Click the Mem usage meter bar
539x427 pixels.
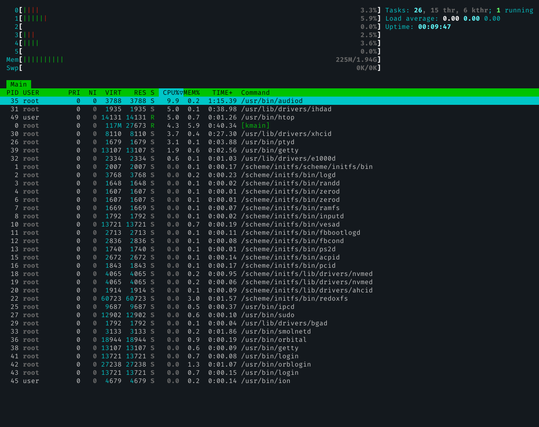point(194,60)
